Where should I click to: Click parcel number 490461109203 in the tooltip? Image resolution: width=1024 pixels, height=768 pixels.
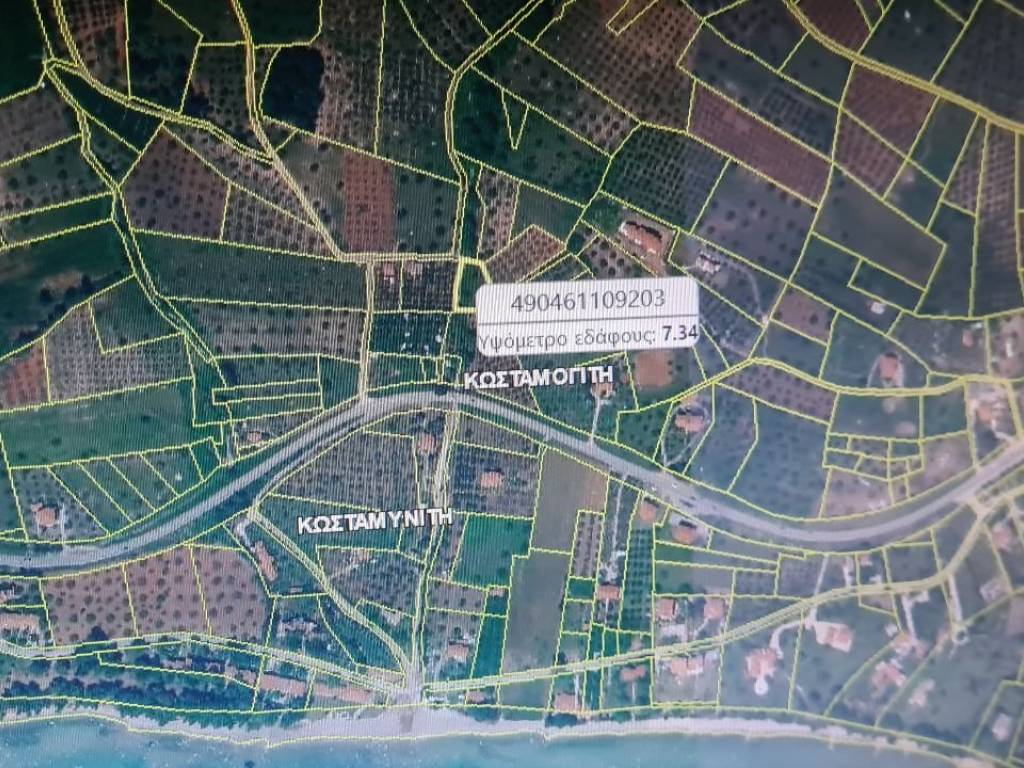pyautogui.click(x=587, y=300)
